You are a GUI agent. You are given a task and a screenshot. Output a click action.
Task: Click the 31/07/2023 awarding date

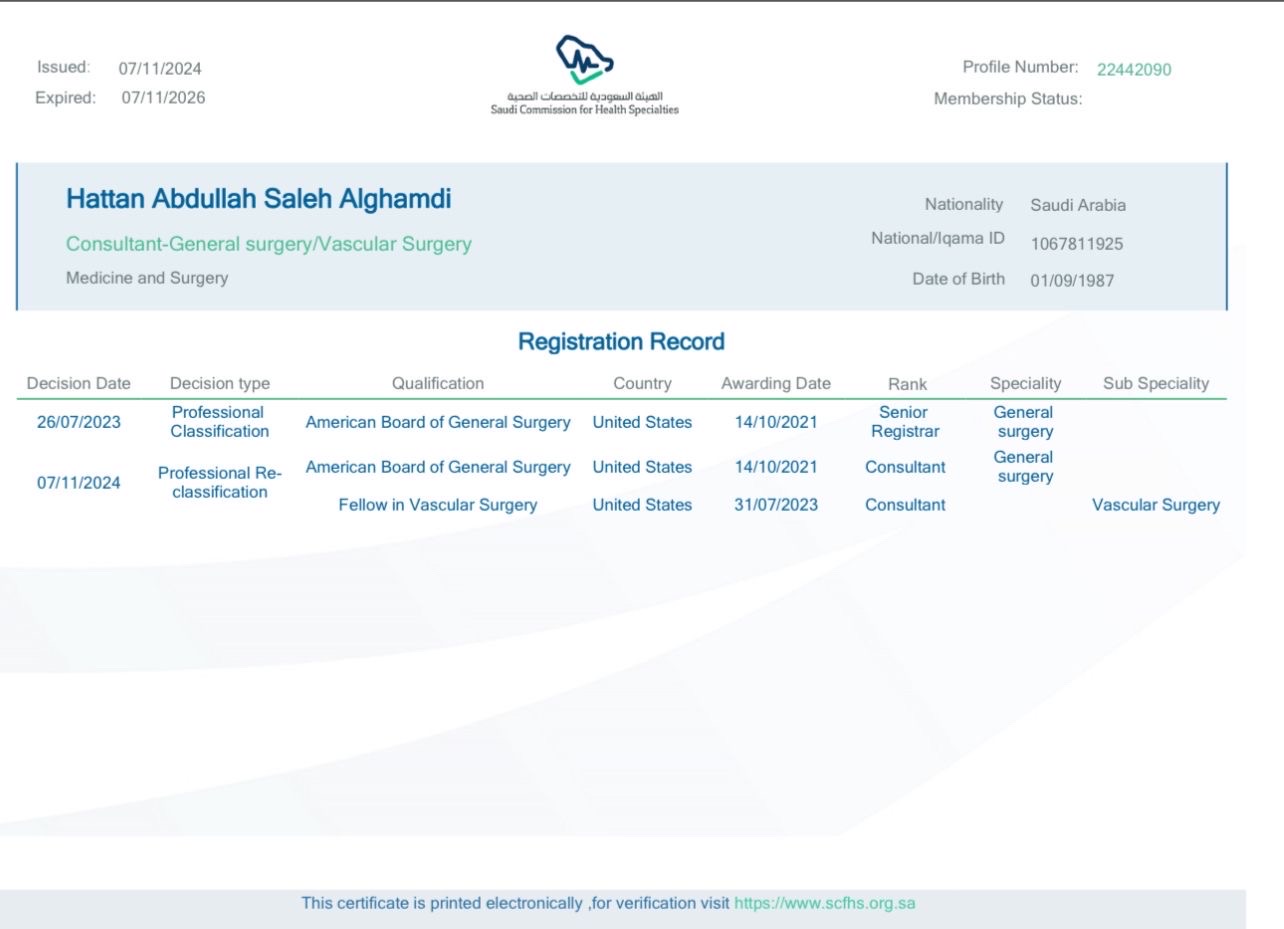(x=775, y=505)
